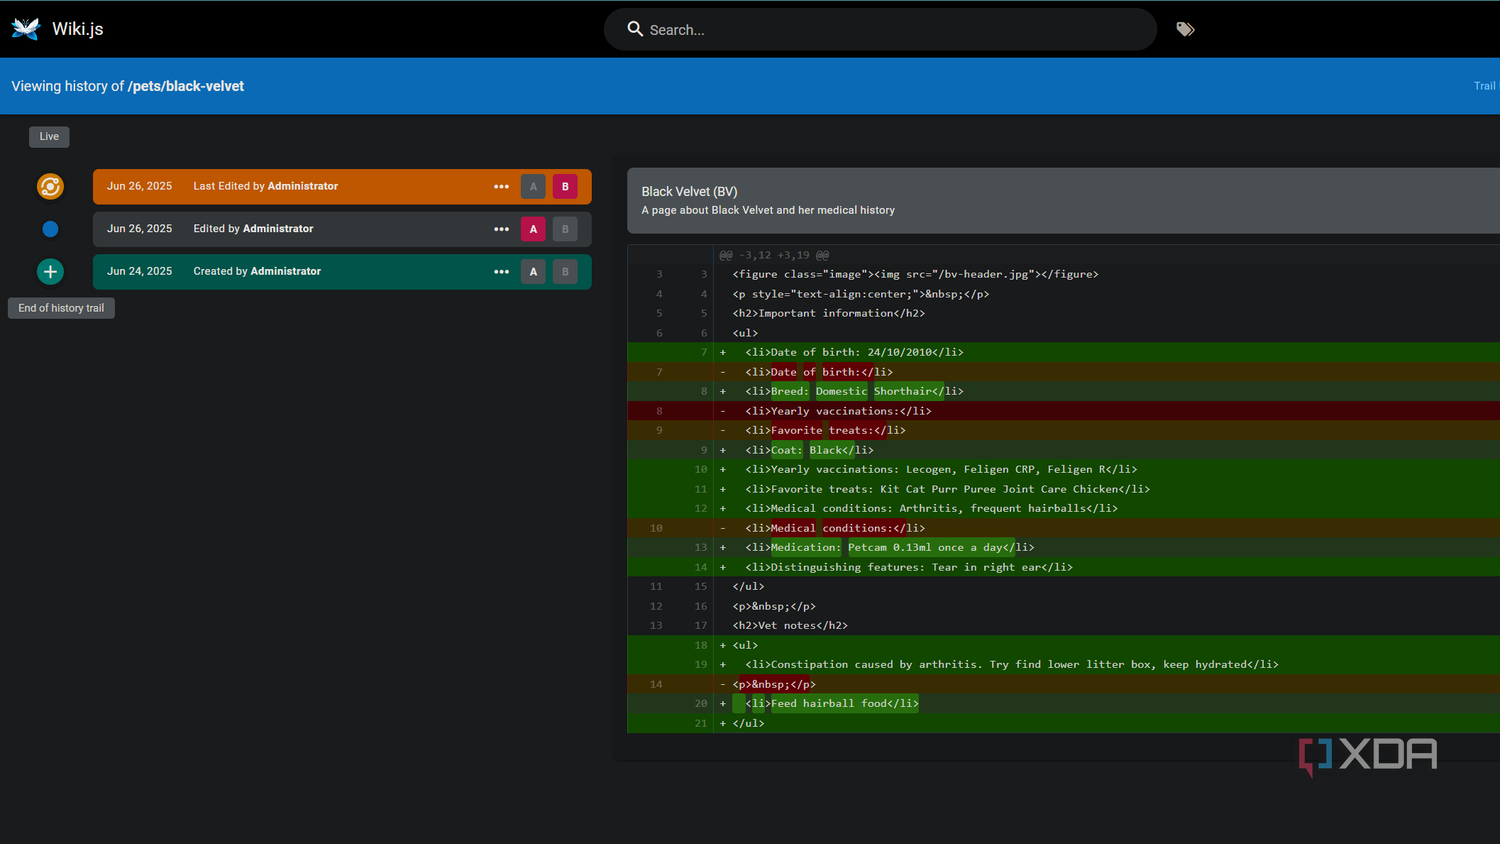Click the added Coat: Black diff line
Image resolution: width=1500 pixels, height=844 pixels.
coord(1064,450)
